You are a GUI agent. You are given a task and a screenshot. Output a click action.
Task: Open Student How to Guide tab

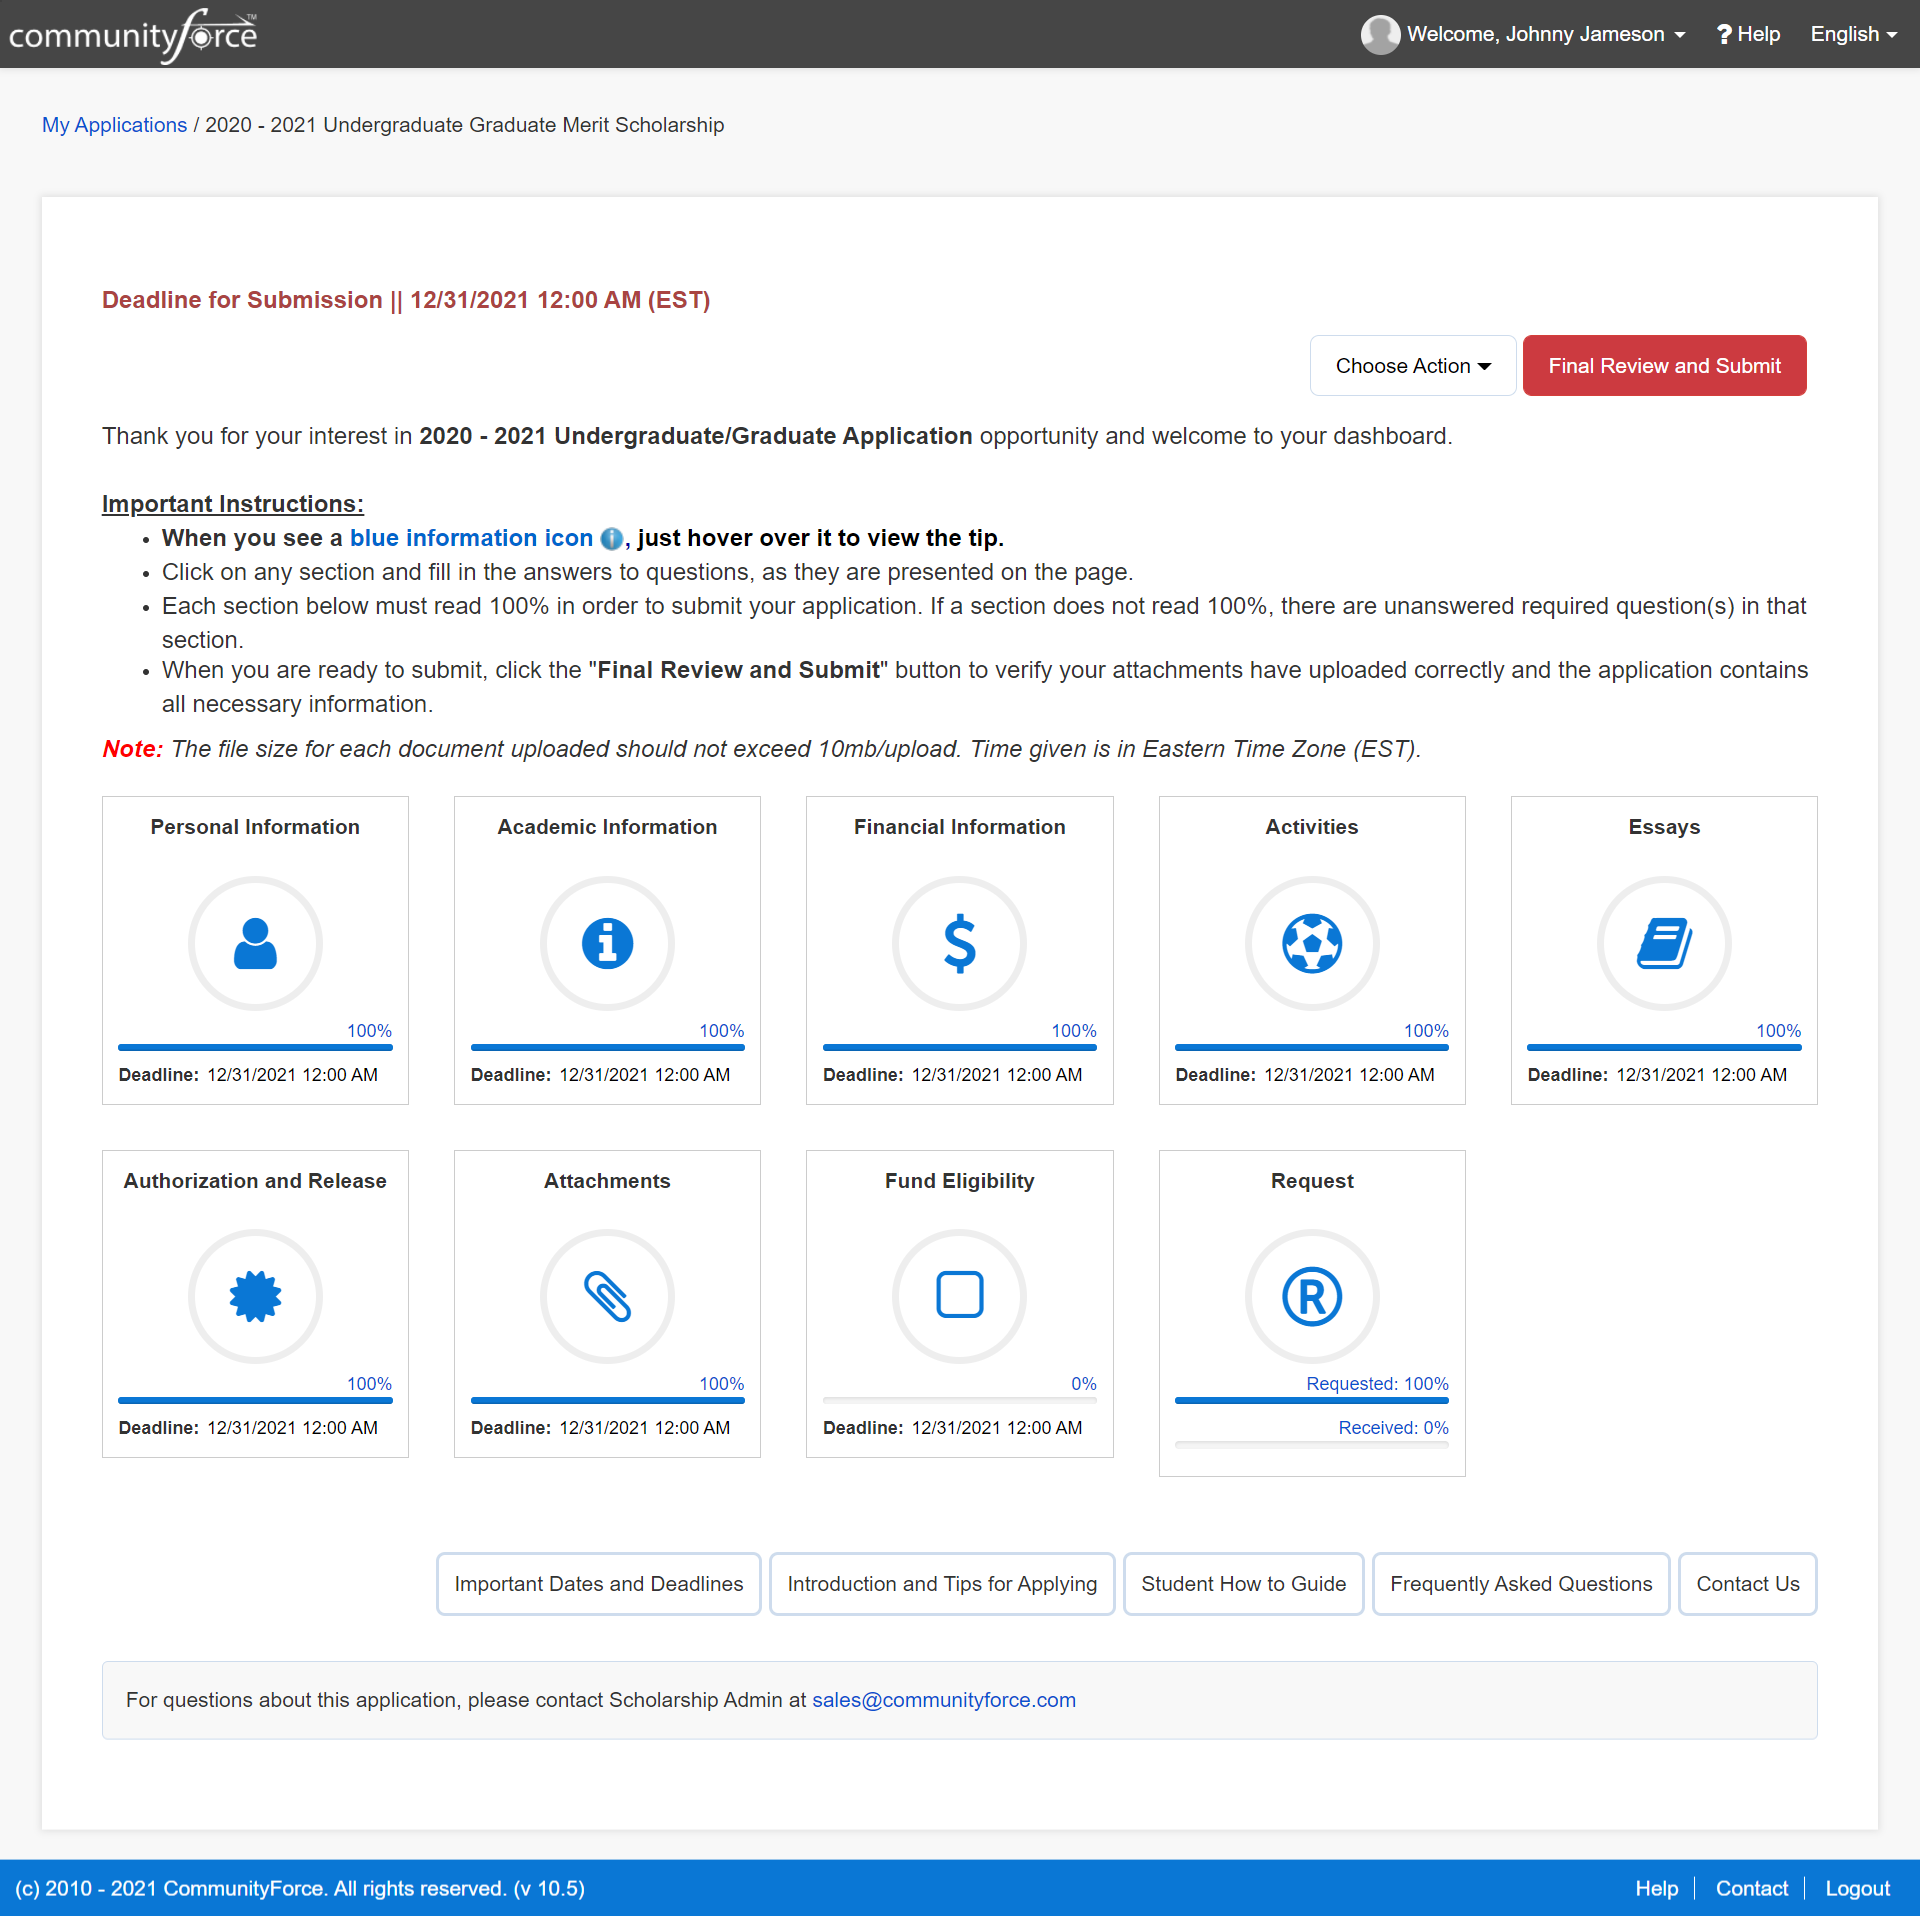click(1243, 1584)
